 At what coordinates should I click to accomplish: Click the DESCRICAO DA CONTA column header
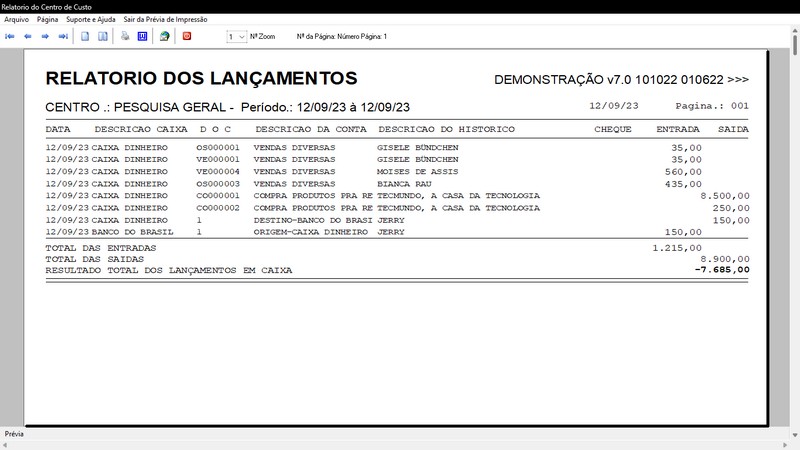tap(311, 129)
